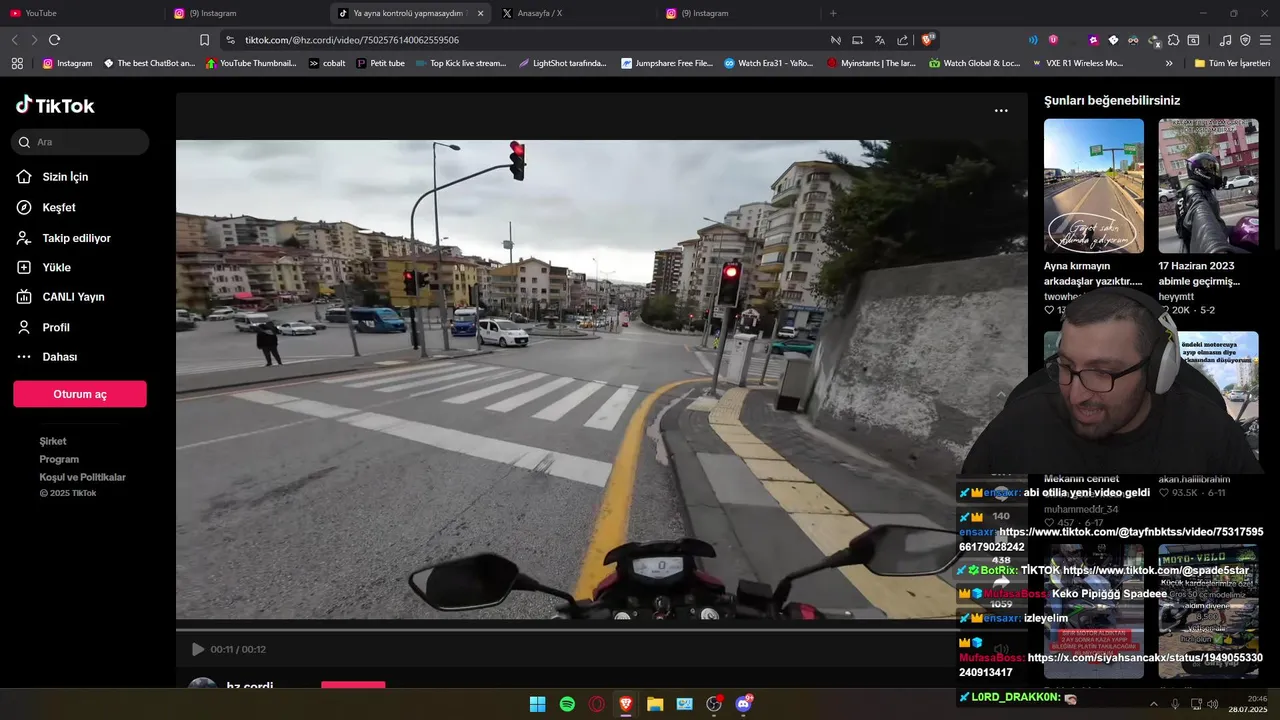Open the extensions puzzle icon
Image resolution: width=1280 pixels, height=720 pixels.
(x=1173, y=40)
